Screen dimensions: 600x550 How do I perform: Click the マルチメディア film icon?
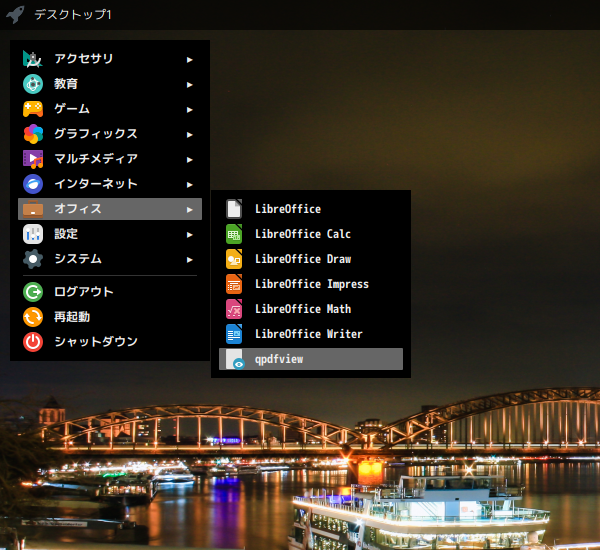(33, 159)
